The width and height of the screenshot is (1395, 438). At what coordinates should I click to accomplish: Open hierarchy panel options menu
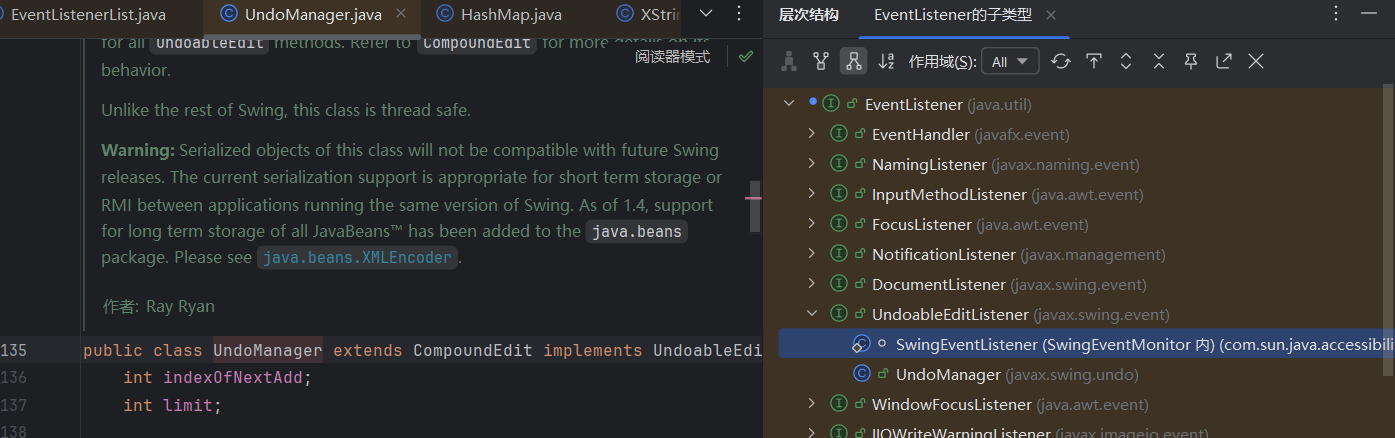pos(1337,14)
